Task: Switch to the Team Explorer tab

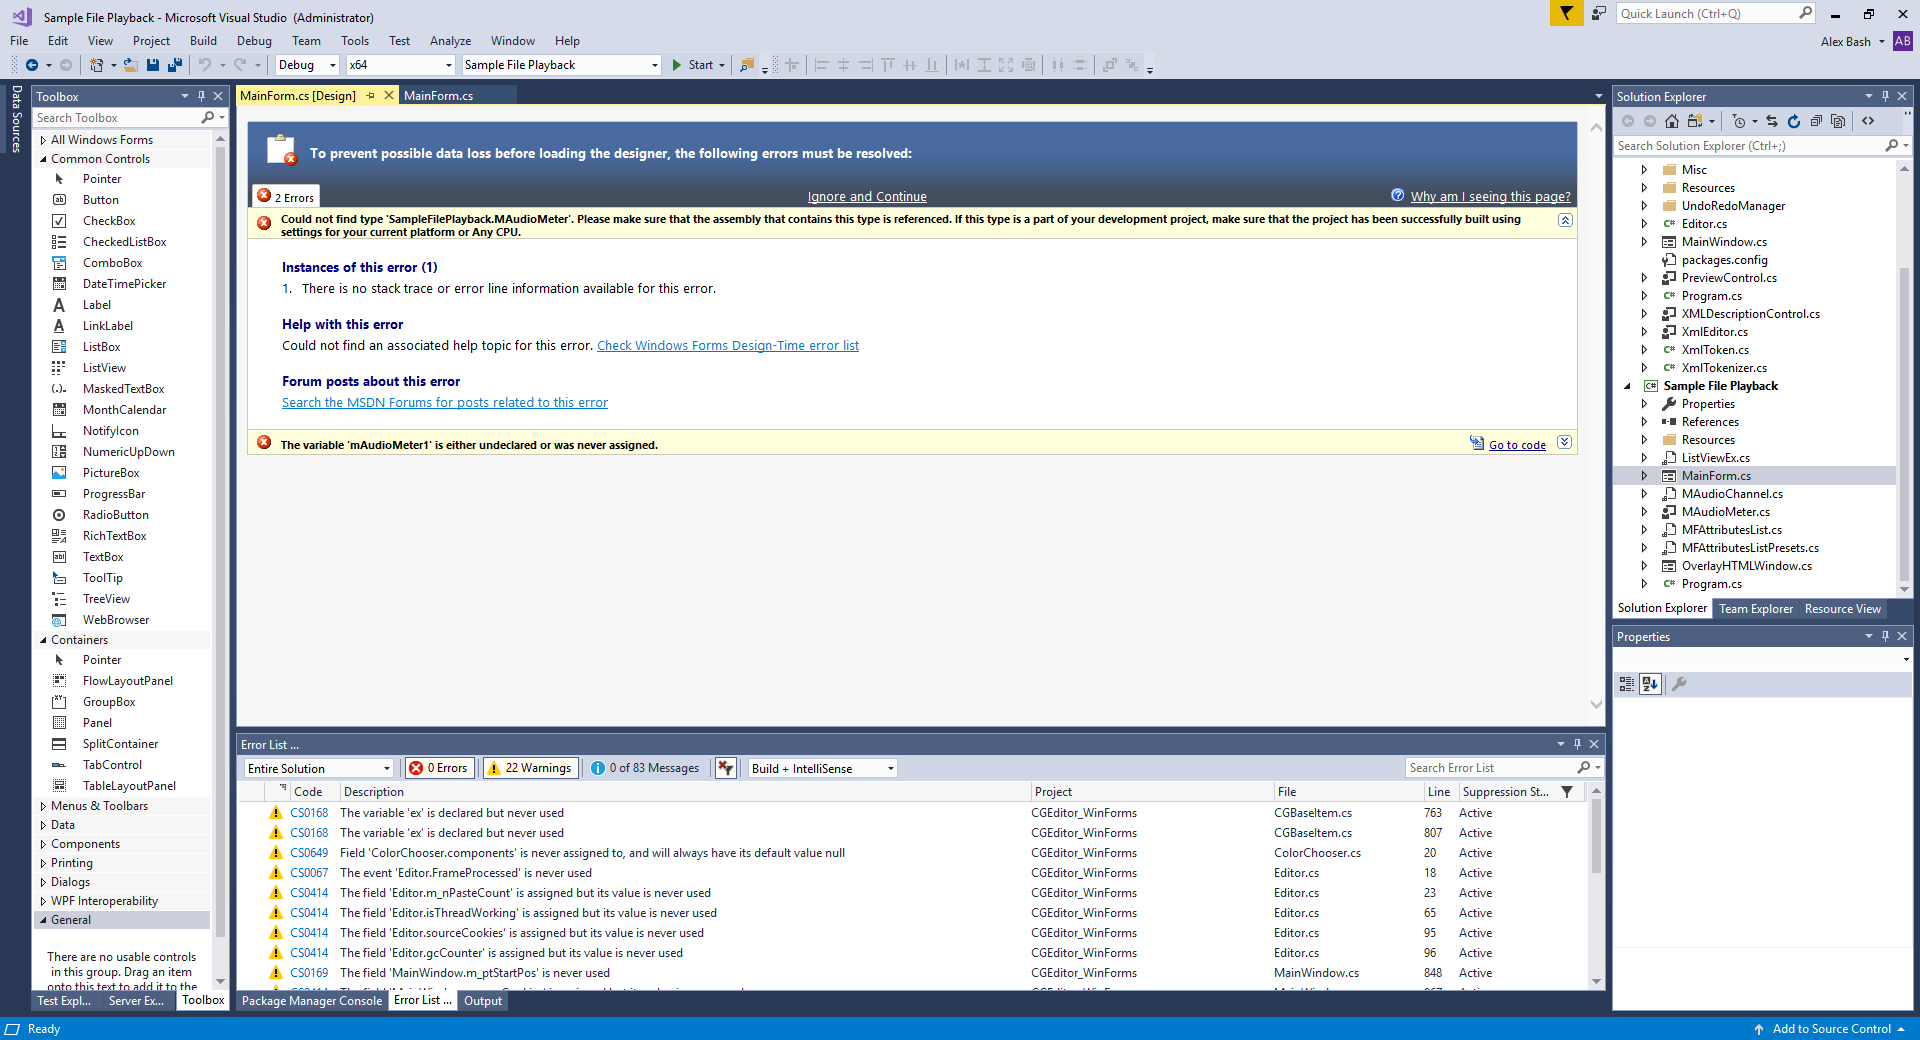Action: 1755,609
